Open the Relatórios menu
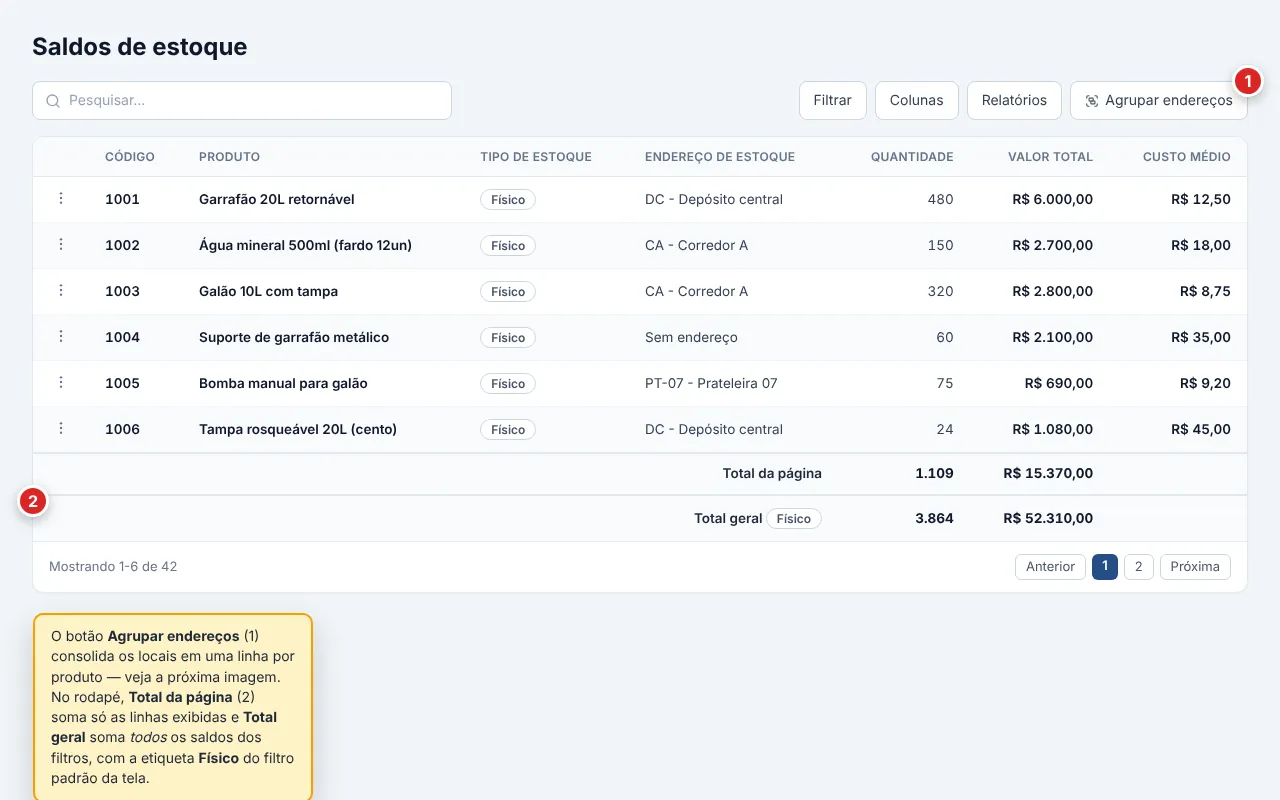This screenshot has height=800, width=1280. pos(1014,101)
